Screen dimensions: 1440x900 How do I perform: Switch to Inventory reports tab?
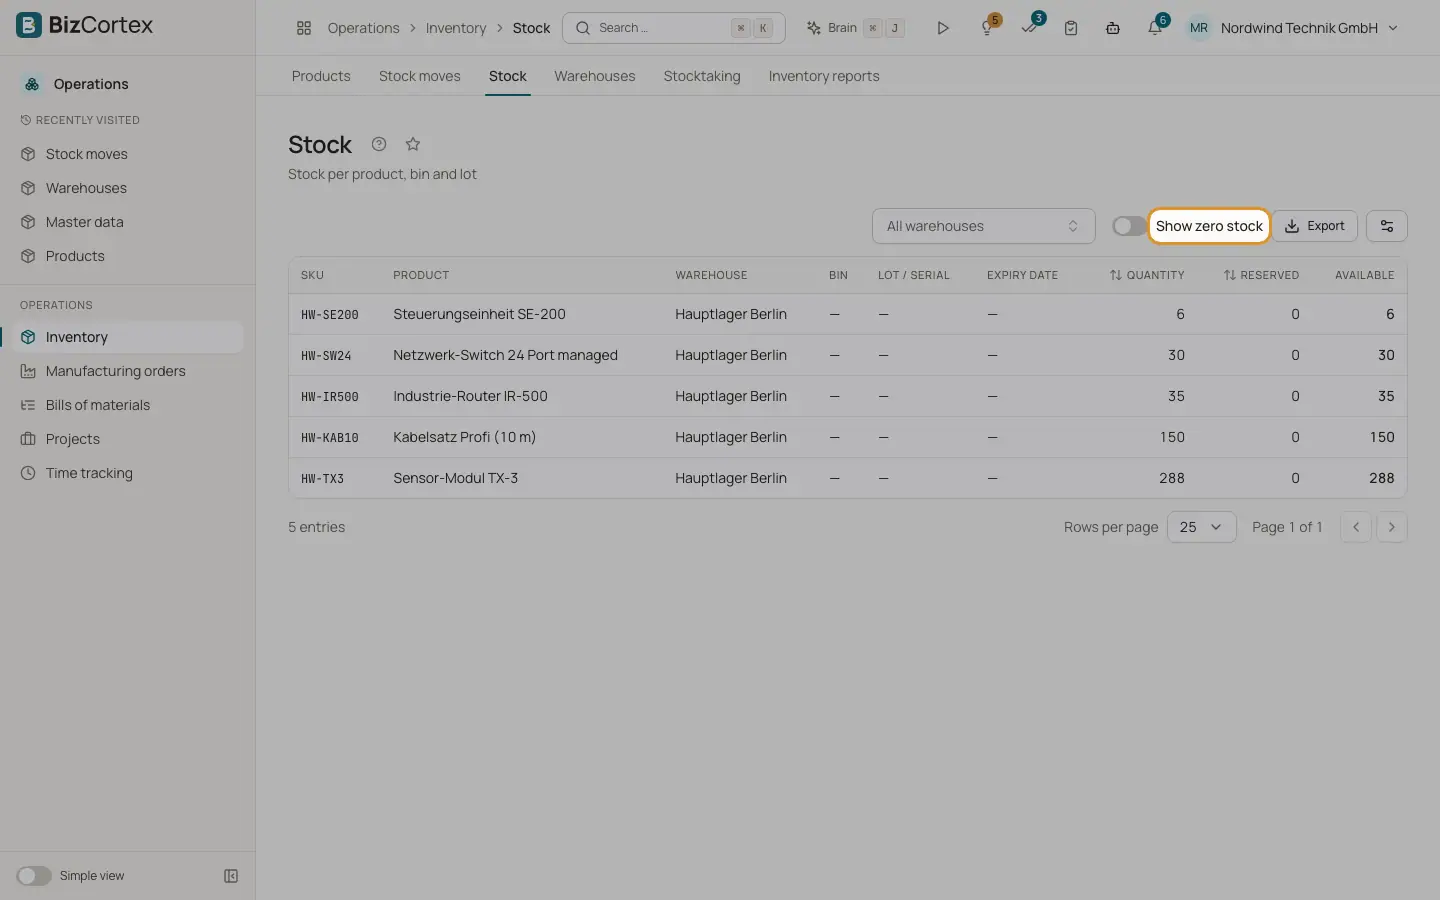point(824,76)
